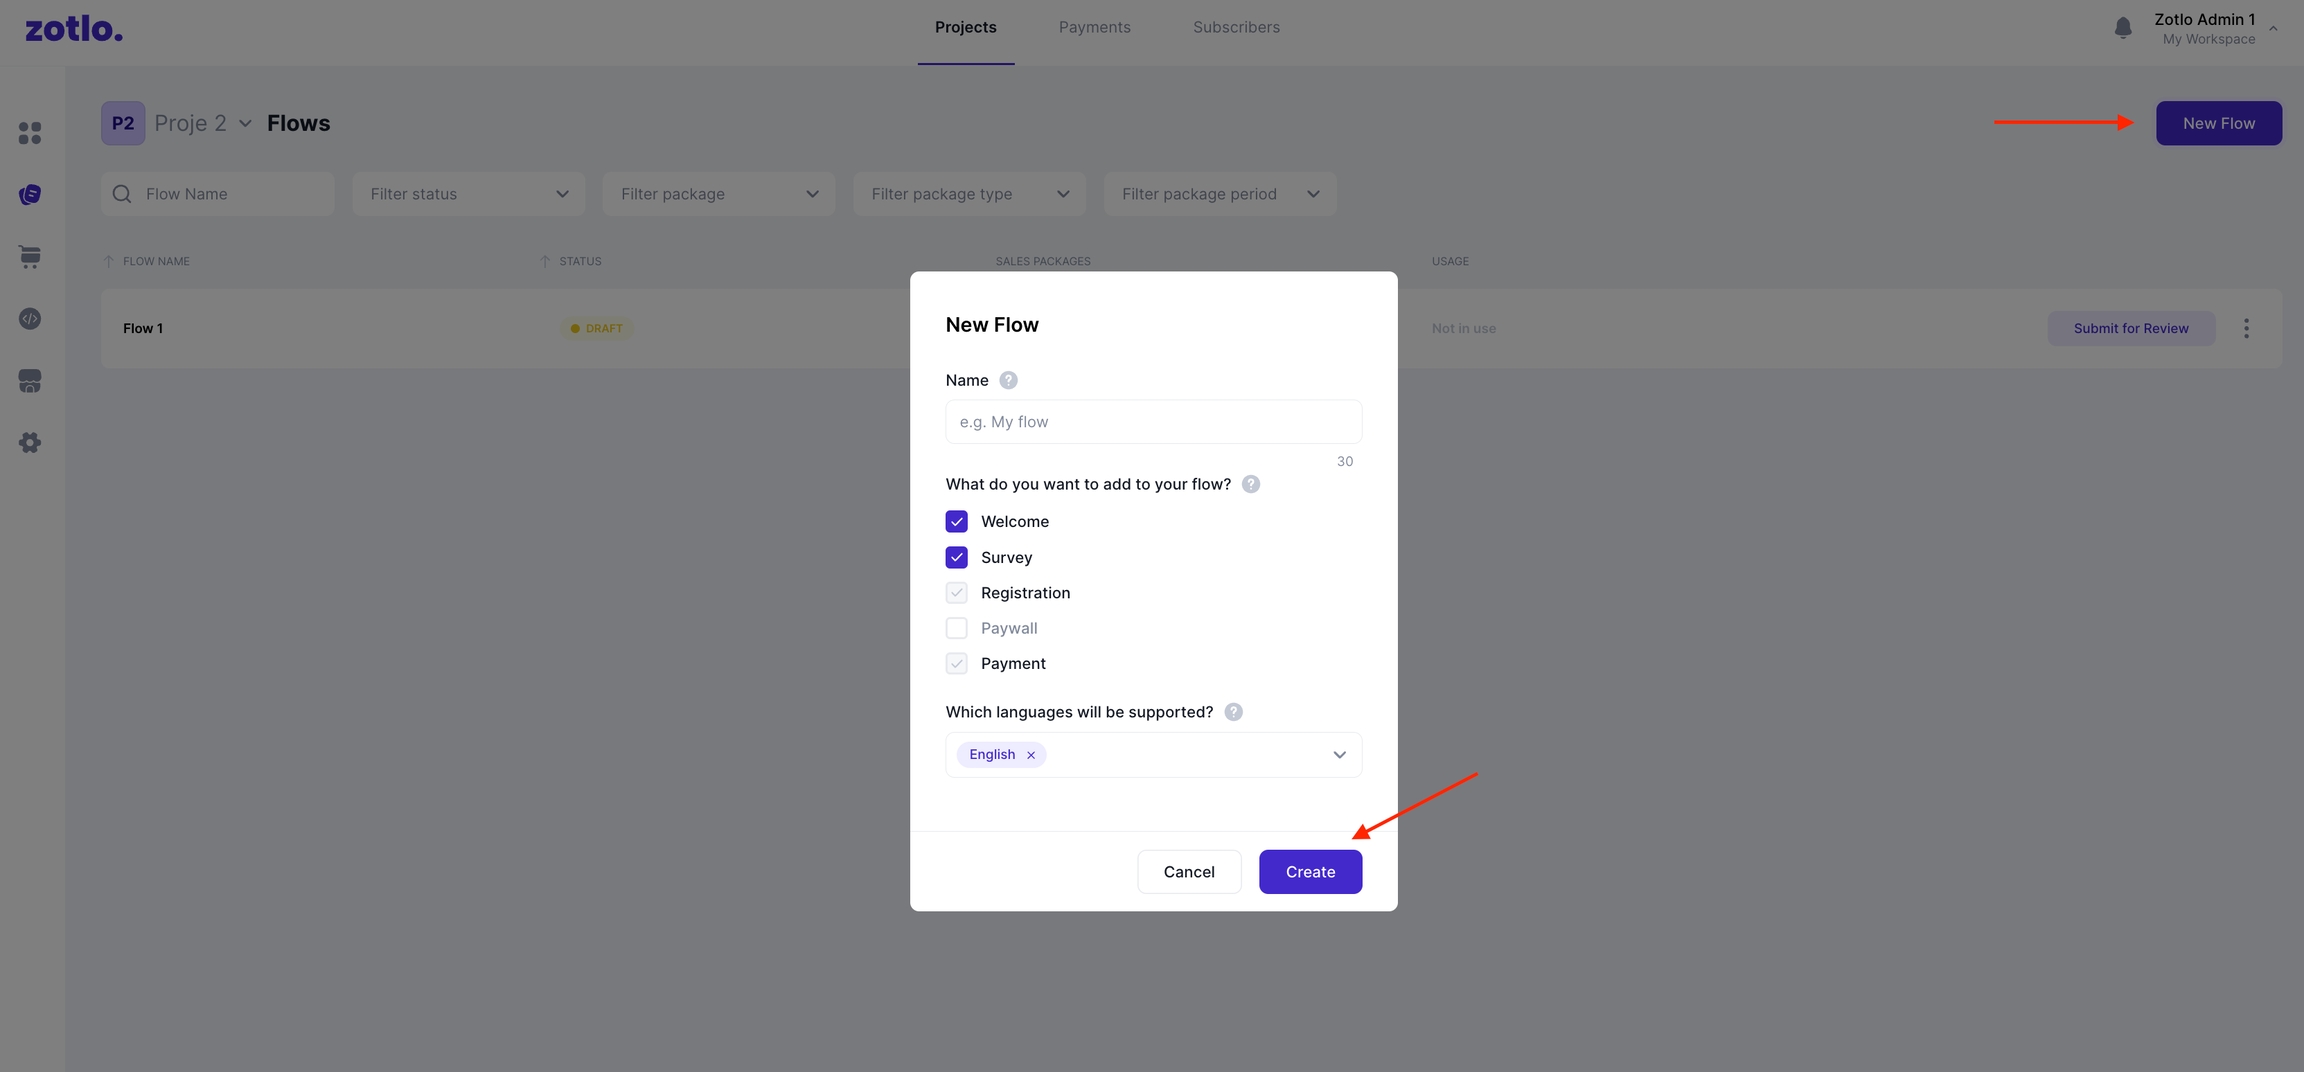Open the Filter status dropdown
The width and height of the screenshot is (2304, 1072).
[x=468, y=194]
